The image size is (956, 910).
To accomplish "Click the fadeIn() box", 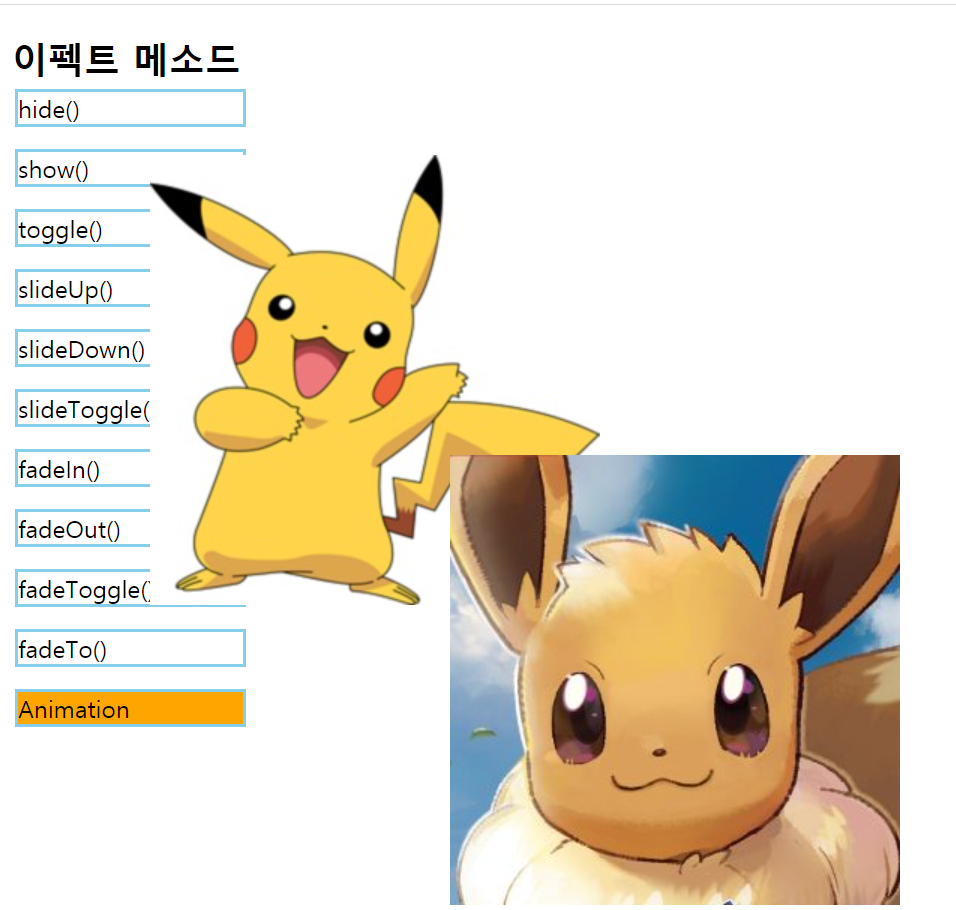I will pos(82,468).
